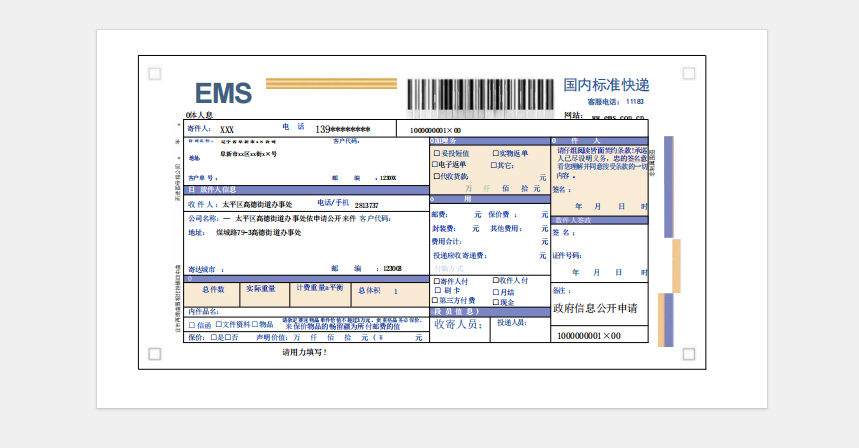This screenshot has width=859, height=448.
Task: Check the 月结 payment option
Action: pos(495,292)
